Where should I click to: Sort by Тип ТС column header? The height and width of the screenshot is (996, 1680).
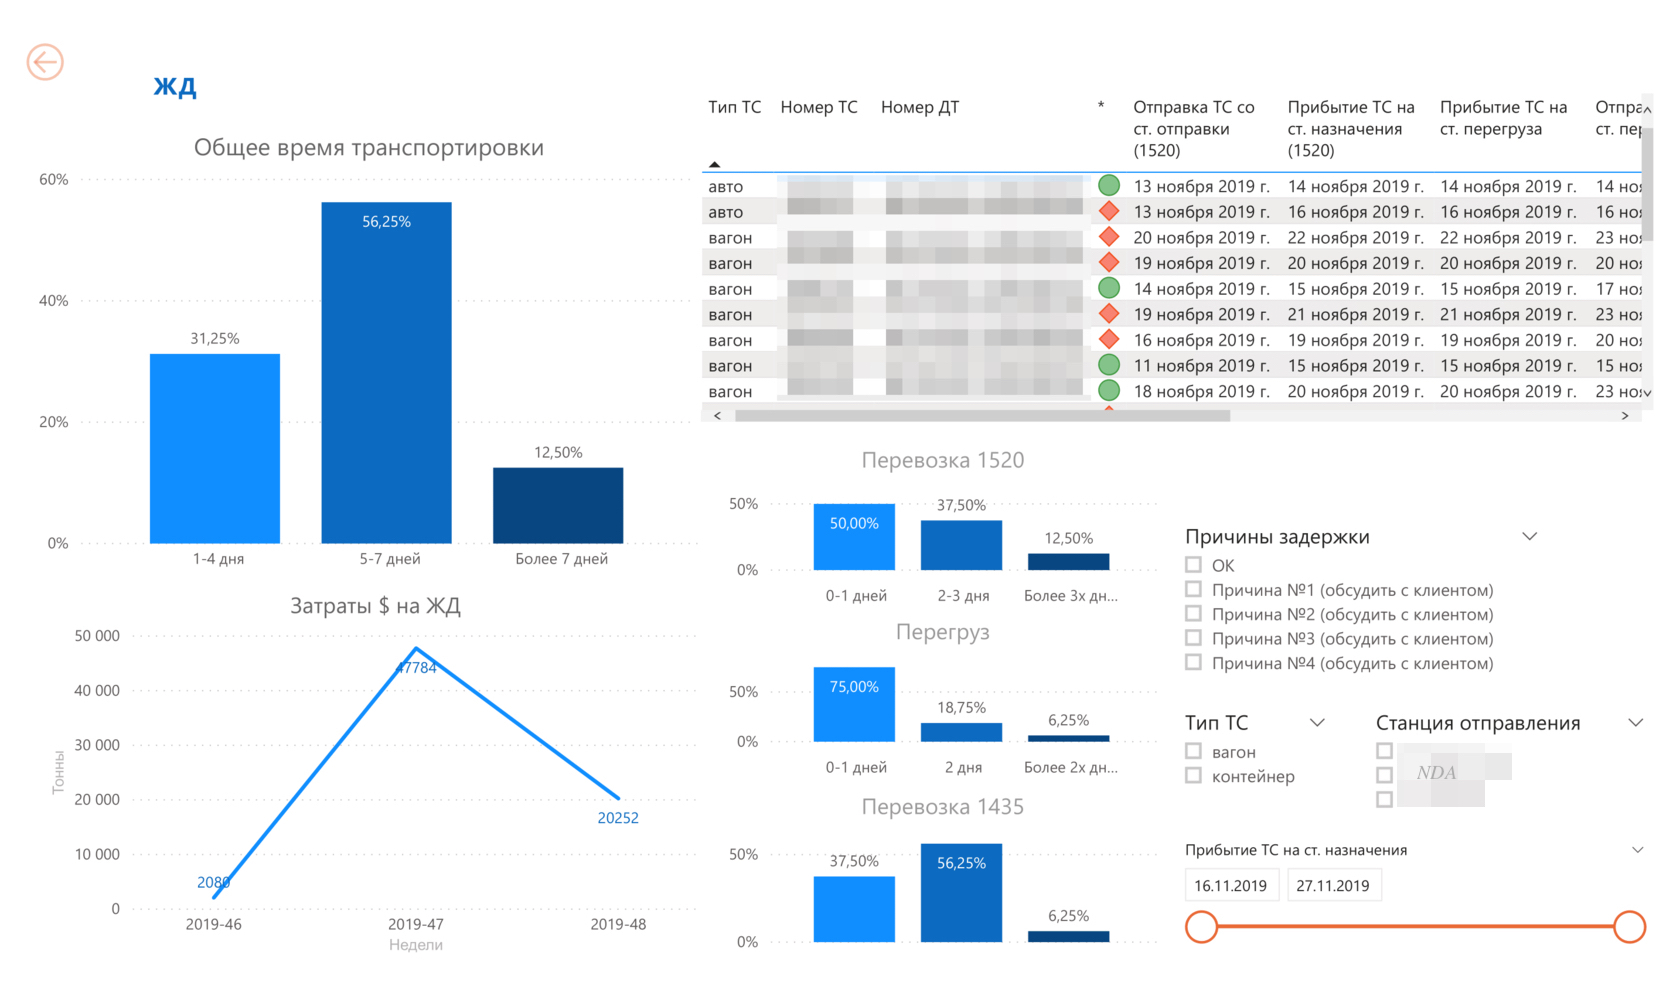click(x=734, y=107)
